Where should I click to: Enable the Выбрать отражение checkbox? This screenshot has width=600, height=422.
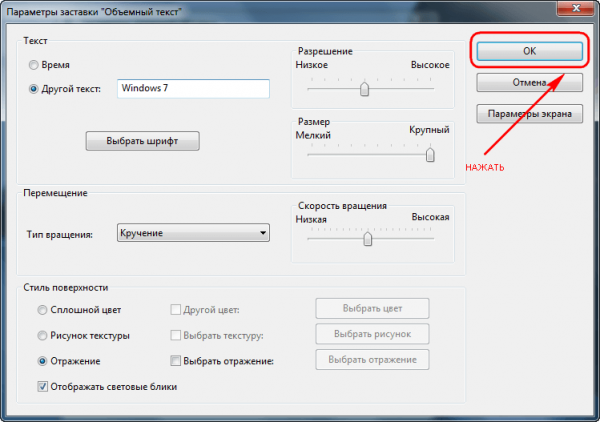click(x=175, y=361)
